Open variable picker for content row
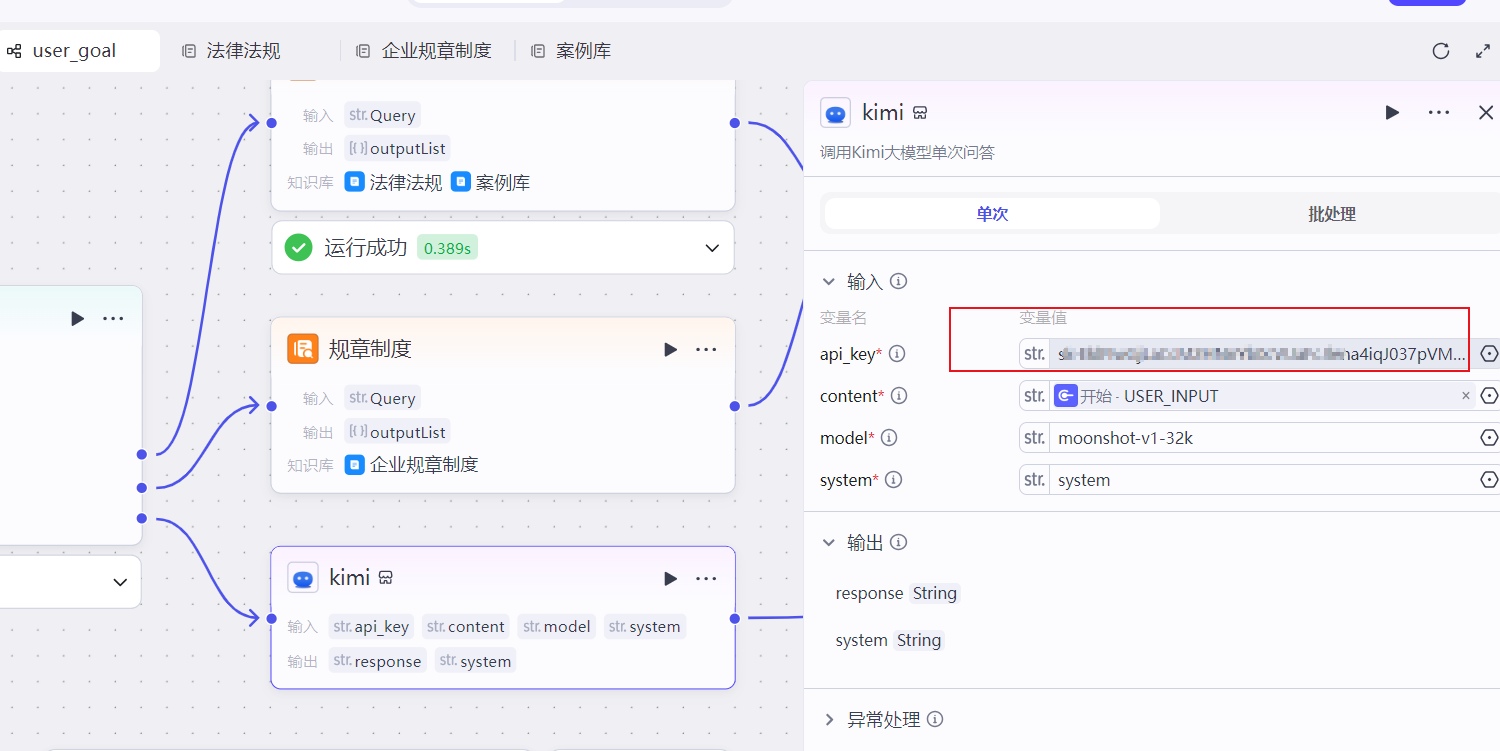Viewport: 1500px width, 751px height. click(x=1489, y=396)
